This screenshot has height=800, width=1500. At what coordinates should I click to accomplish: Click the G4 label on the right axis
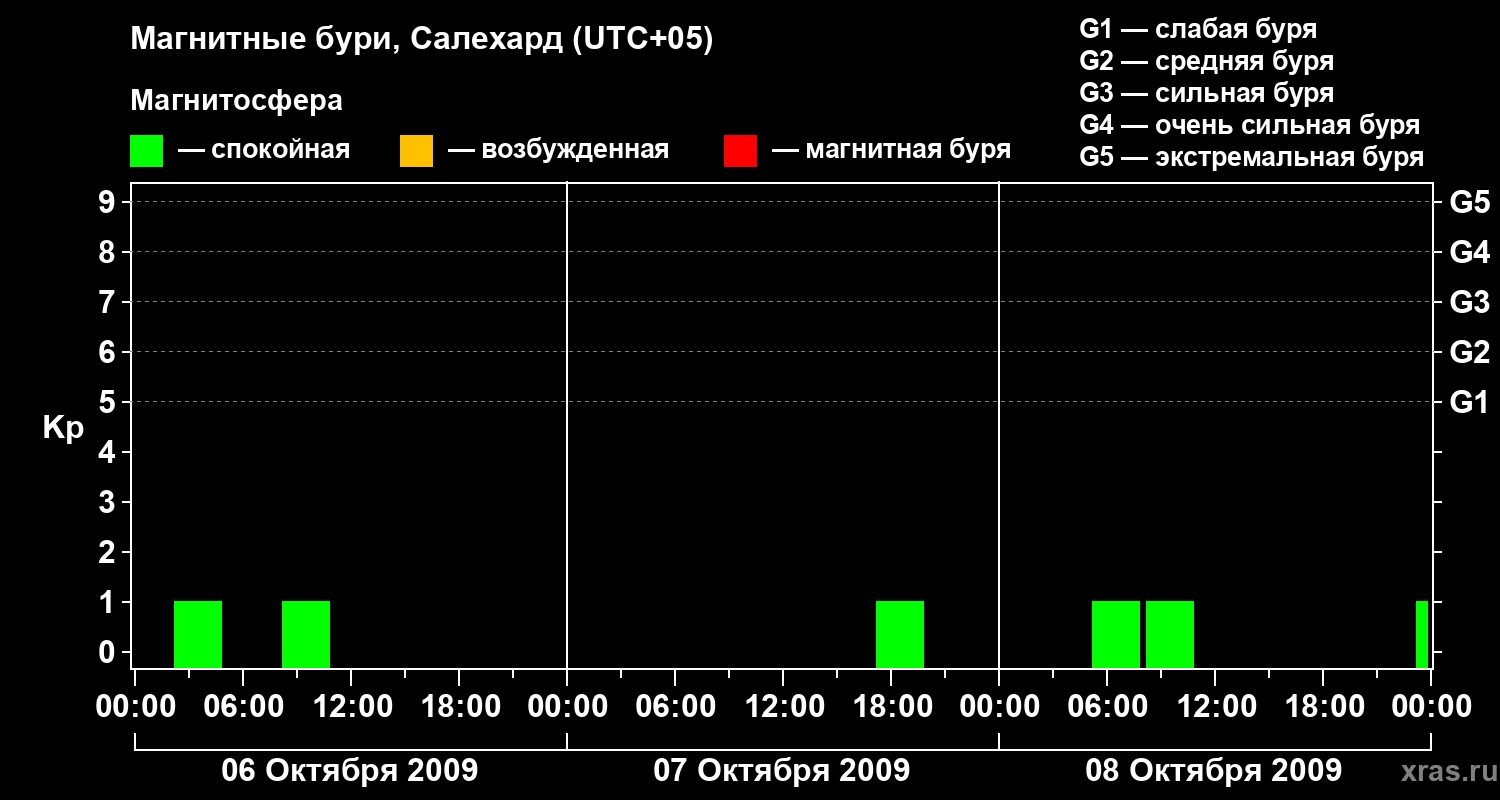point(1469,252)
